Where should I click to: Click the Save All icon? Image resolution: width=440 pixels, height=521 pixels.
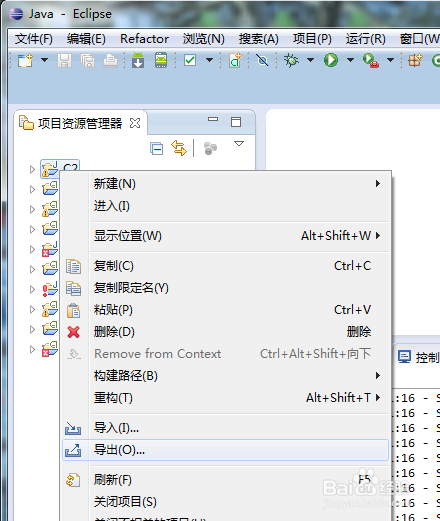[x=87, y=61]
